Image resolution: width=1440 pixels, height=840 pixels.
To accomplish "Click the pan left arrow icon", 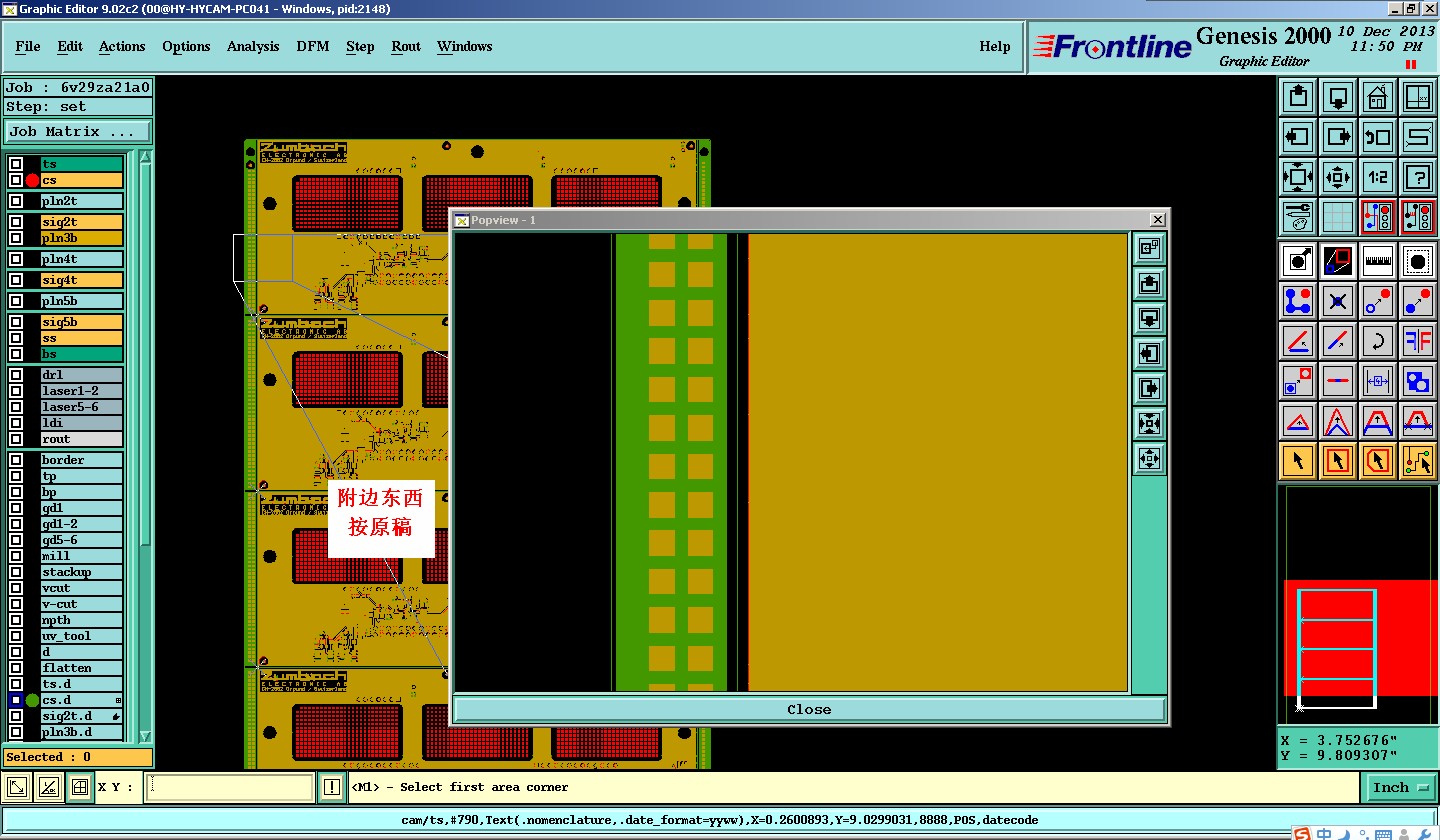I will [1298, 137].
